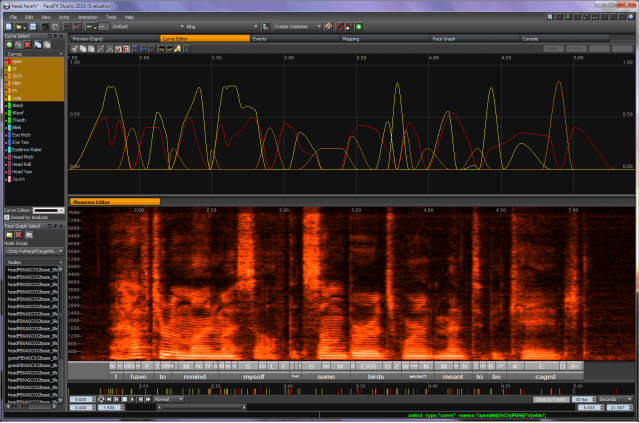Click the face icon next to Create Container

point(329,27)
